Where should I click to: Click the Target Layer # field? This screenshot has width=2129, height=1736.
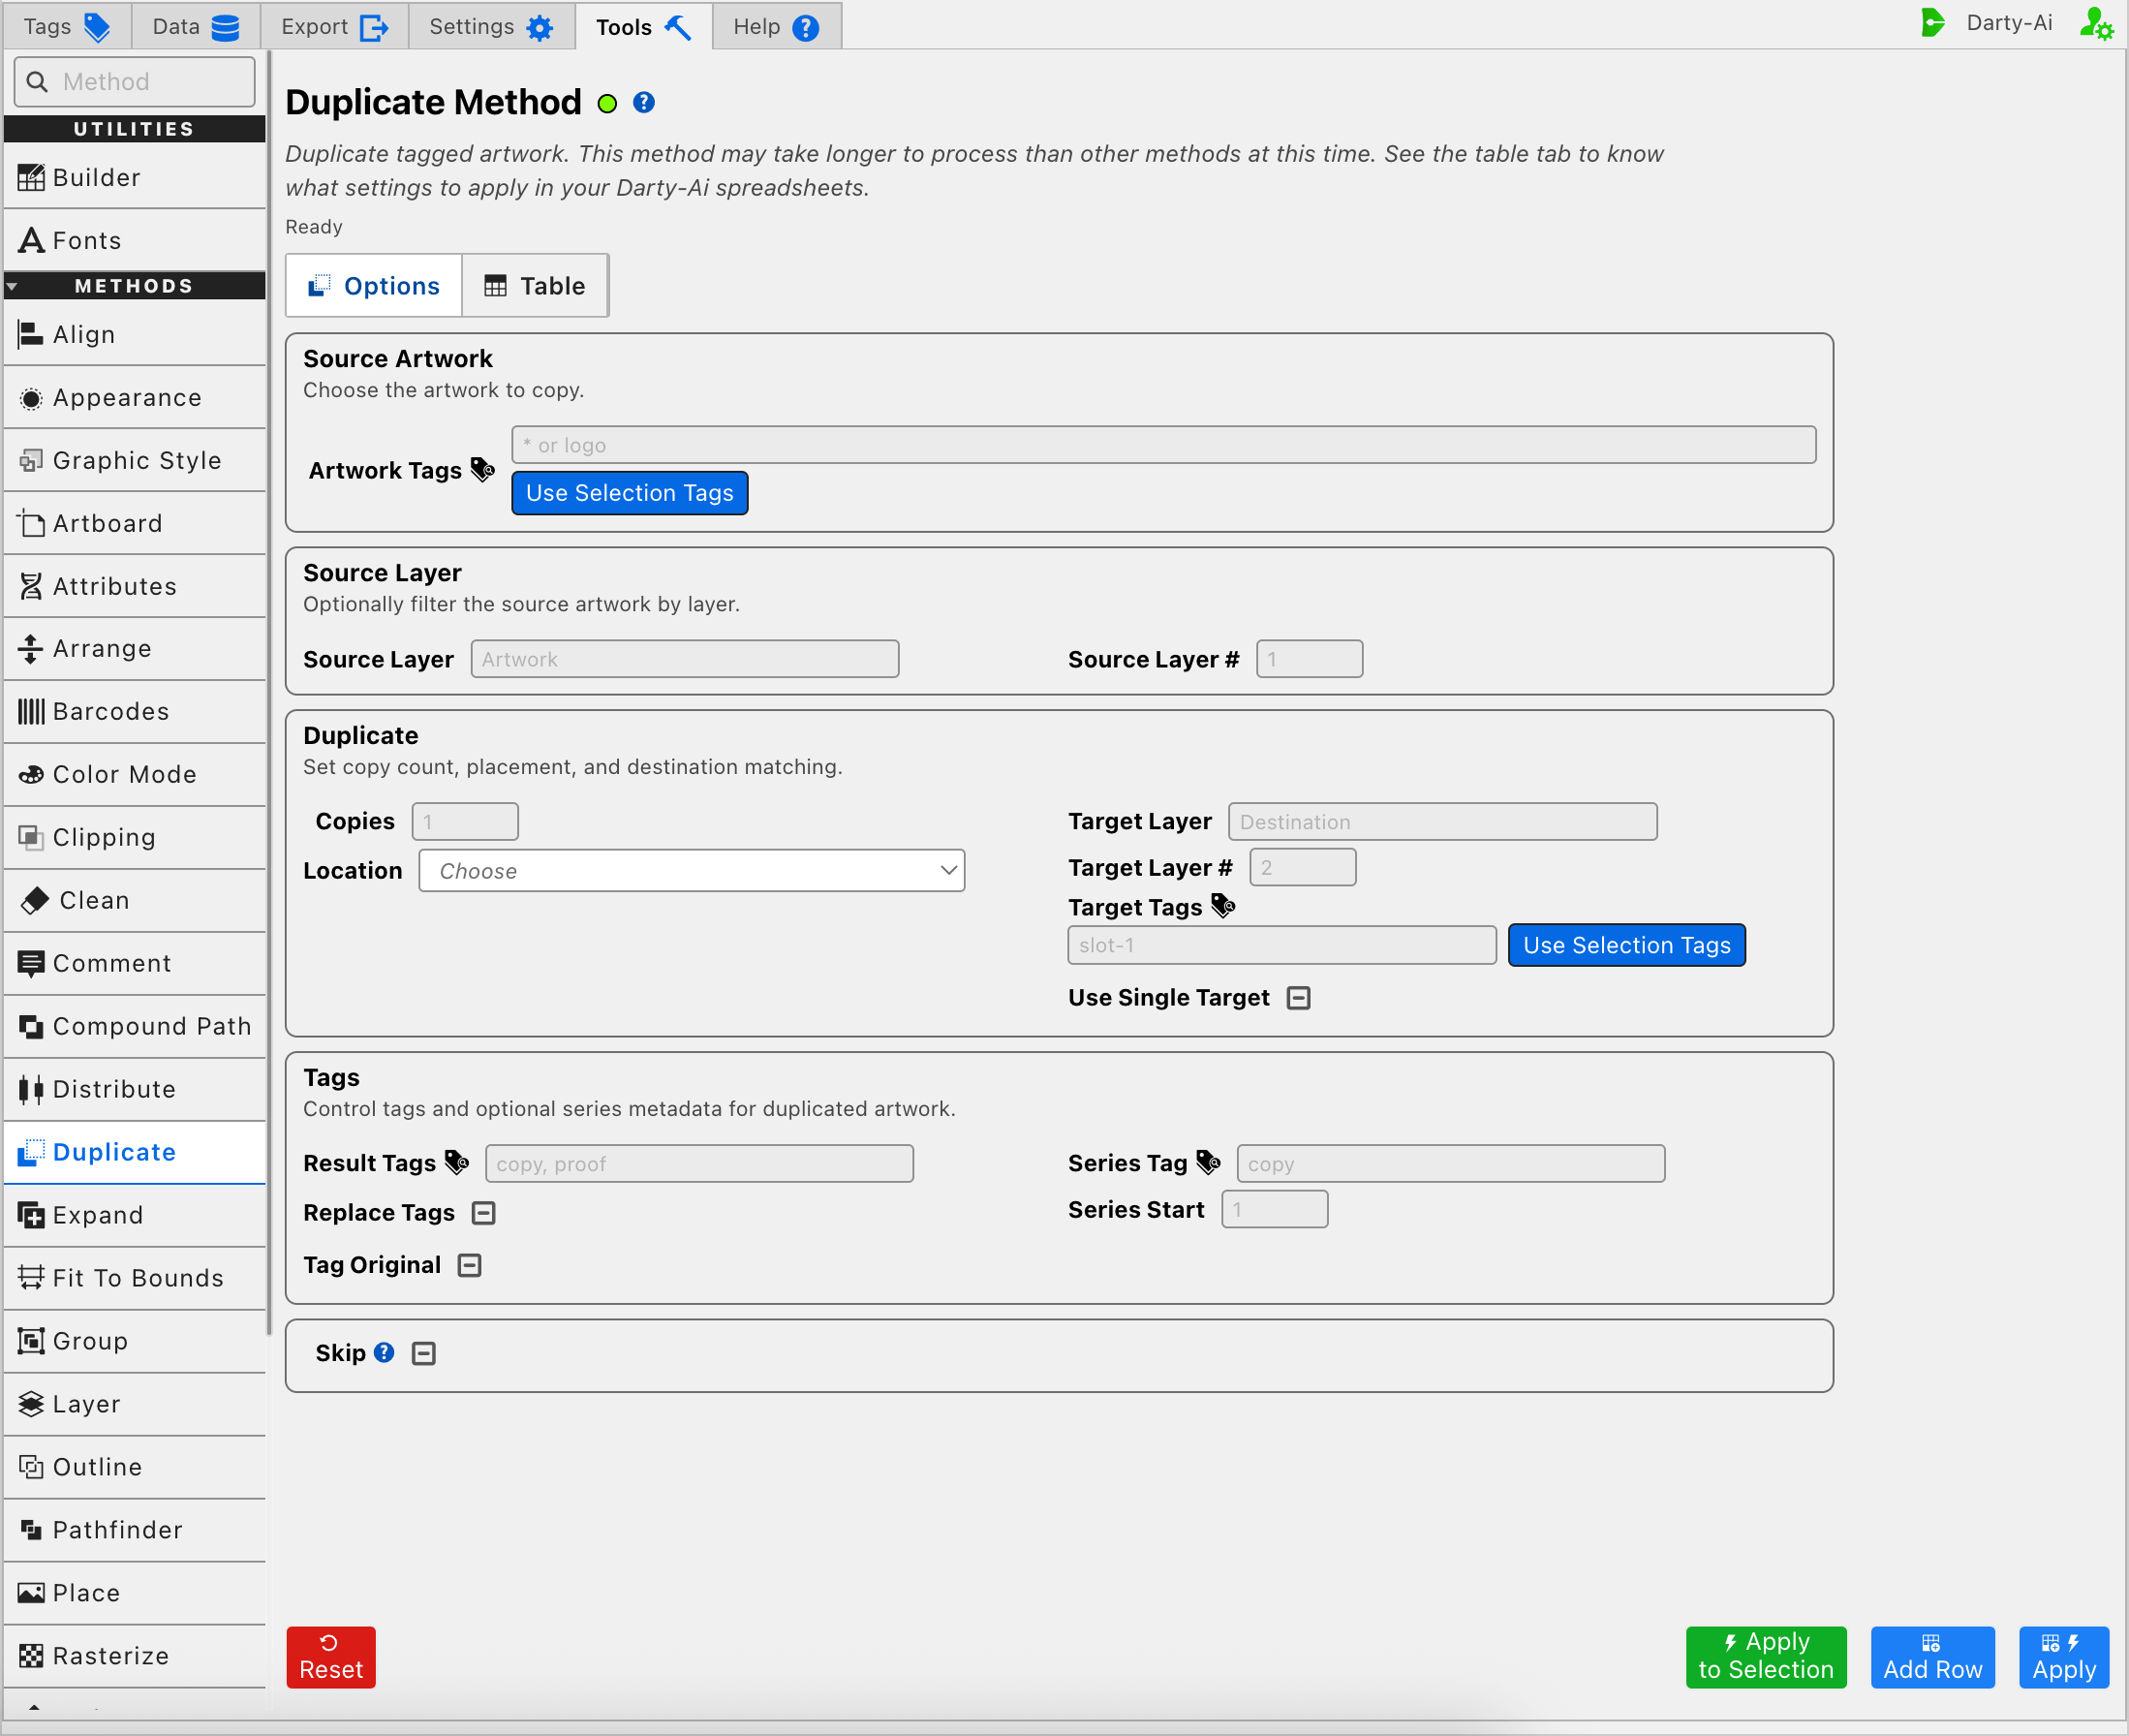click(1303, 868)
